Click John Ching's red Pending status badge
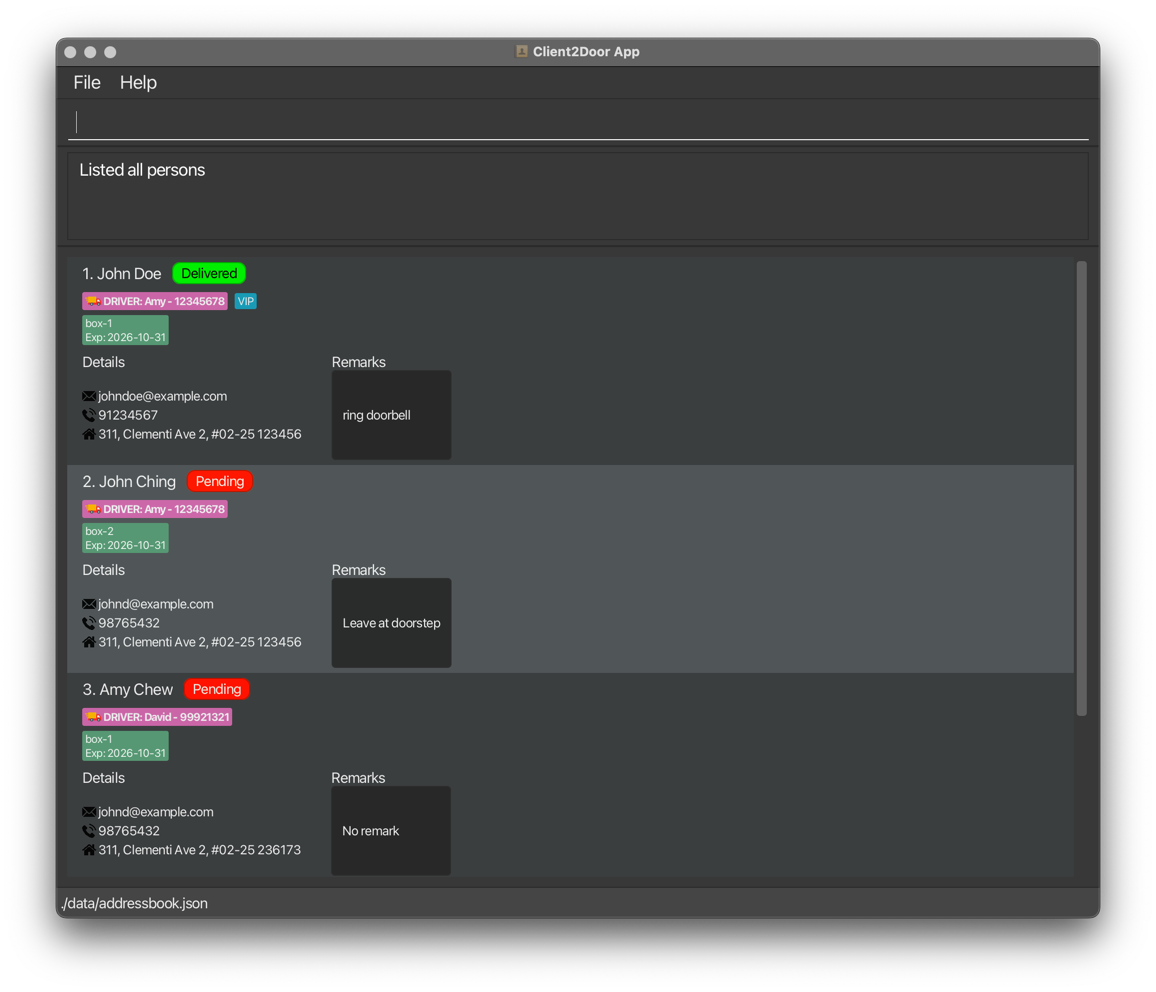Screen dimensions: 1156x992 [x=220, y=481]
